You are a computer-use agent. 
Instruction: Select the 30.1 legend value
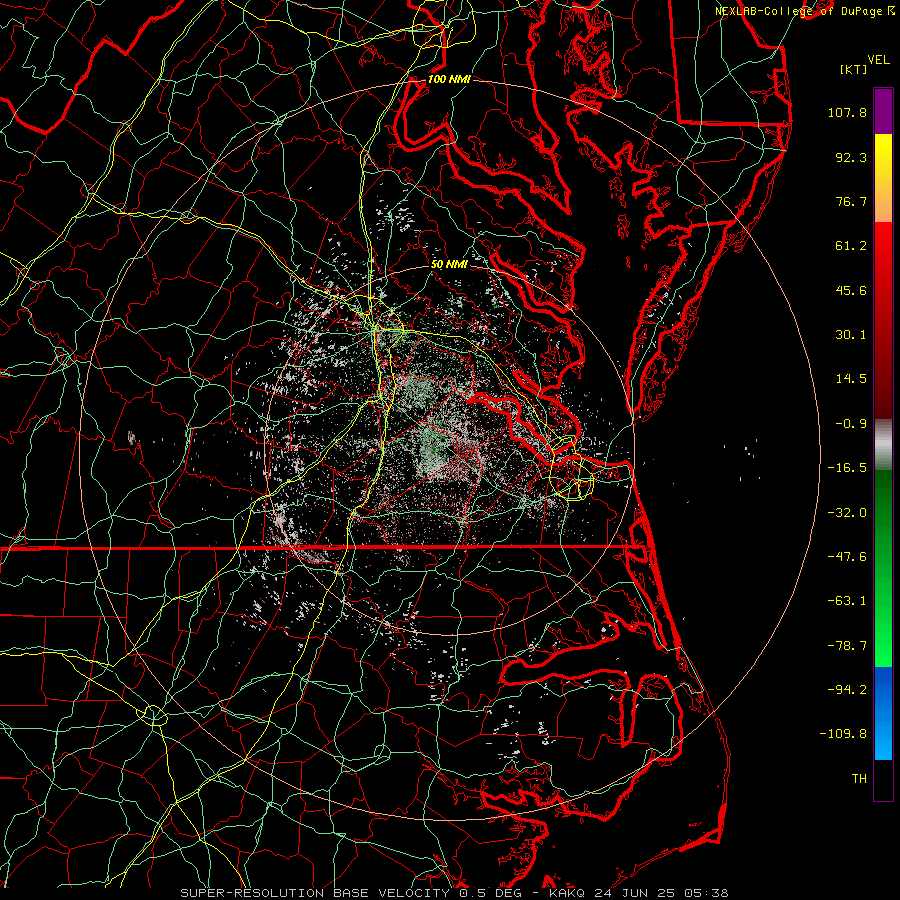[x=851, y=335]
